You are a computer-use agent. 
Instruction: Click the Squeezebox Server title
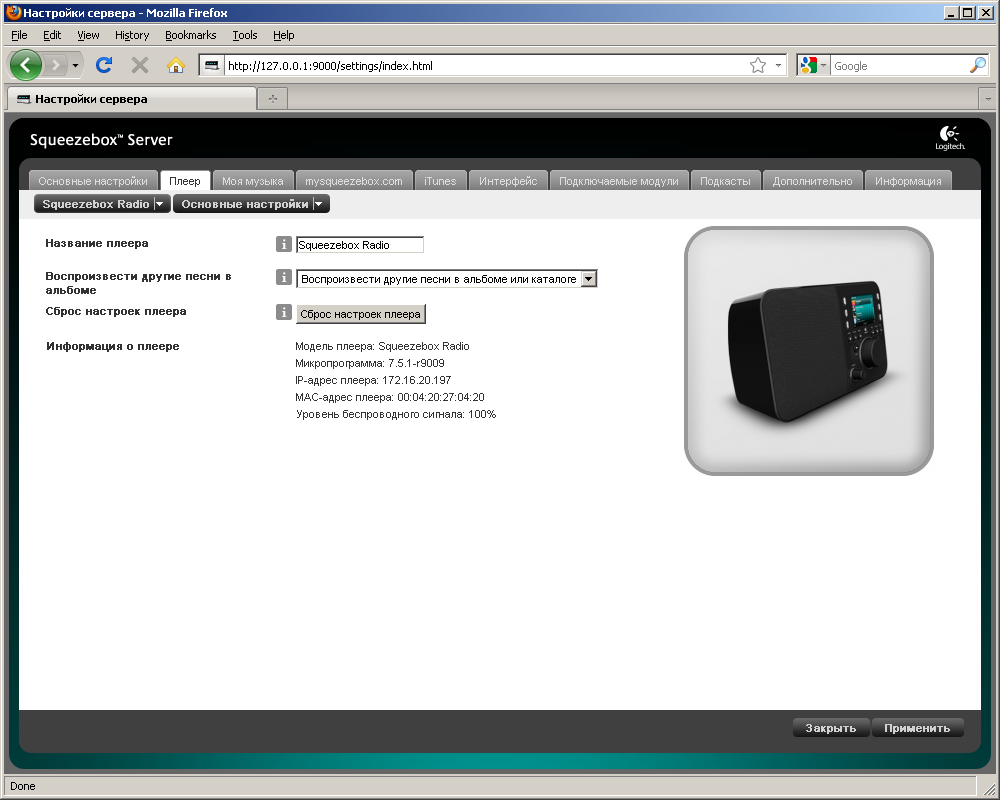(x=101, y=140)
